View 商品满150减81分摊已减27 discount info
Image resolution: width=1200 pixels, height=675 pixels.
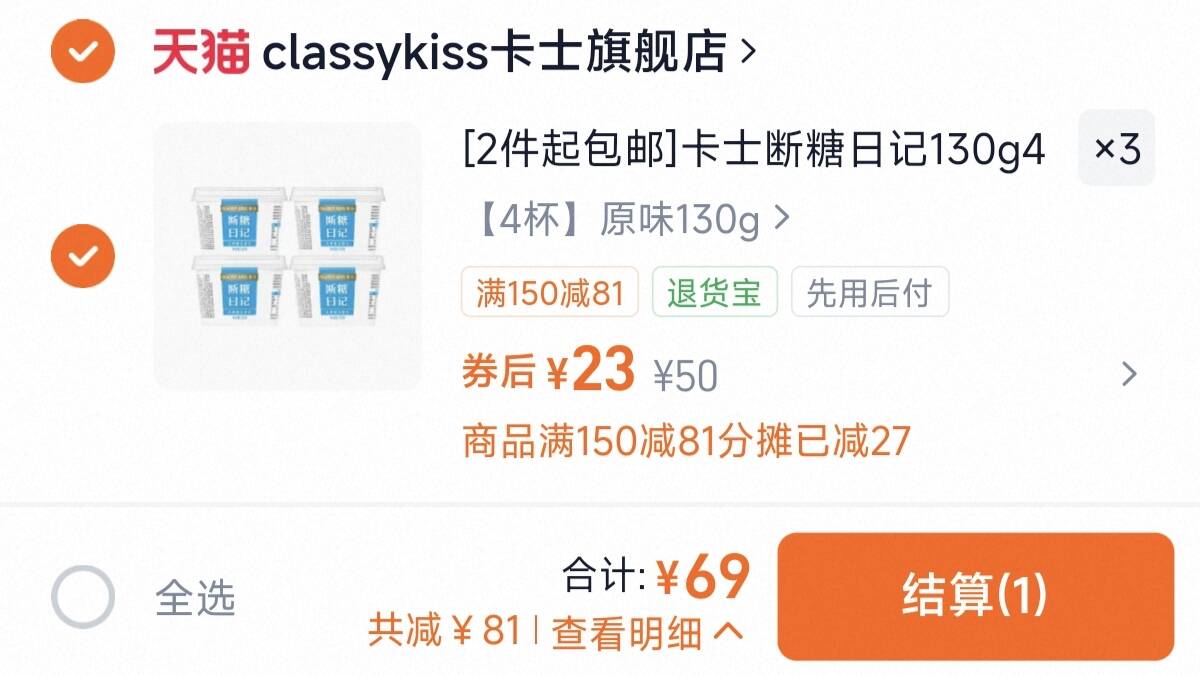pyautogui.click(x=686, y=441)
